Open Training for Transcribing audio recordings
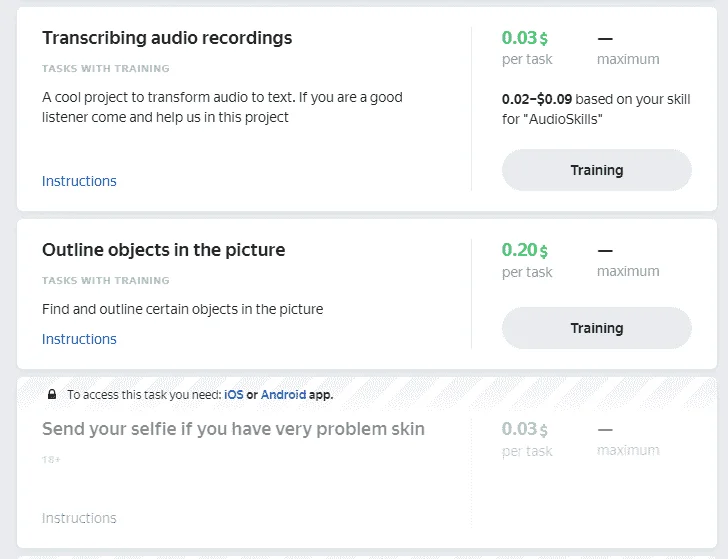Viewport: 728px width, 559px height. click(597, 170)
